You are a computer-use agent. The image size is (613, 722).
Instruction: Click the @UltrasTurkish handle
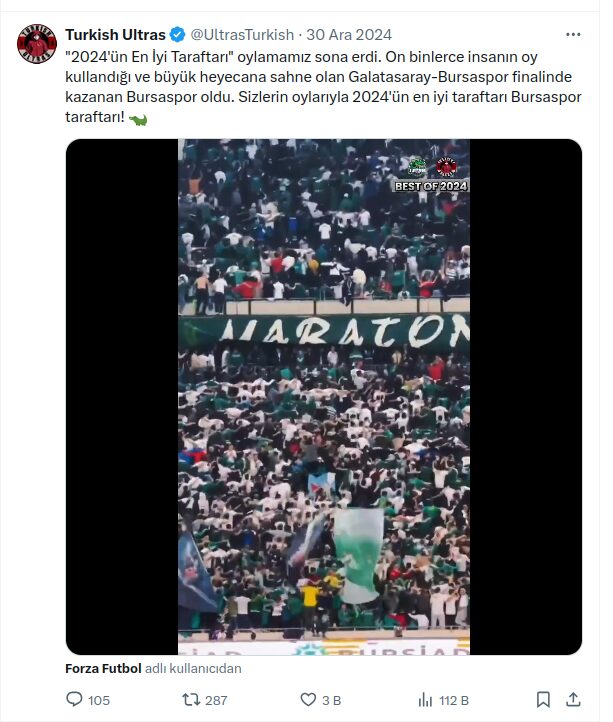242,35
